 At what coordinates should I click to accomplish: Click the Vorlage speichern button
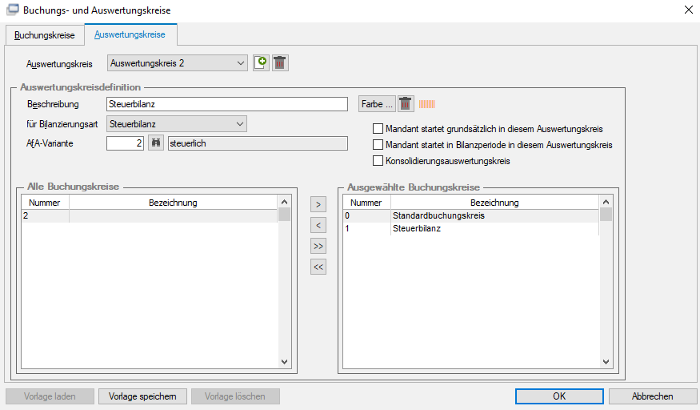[x=142, y=396]
